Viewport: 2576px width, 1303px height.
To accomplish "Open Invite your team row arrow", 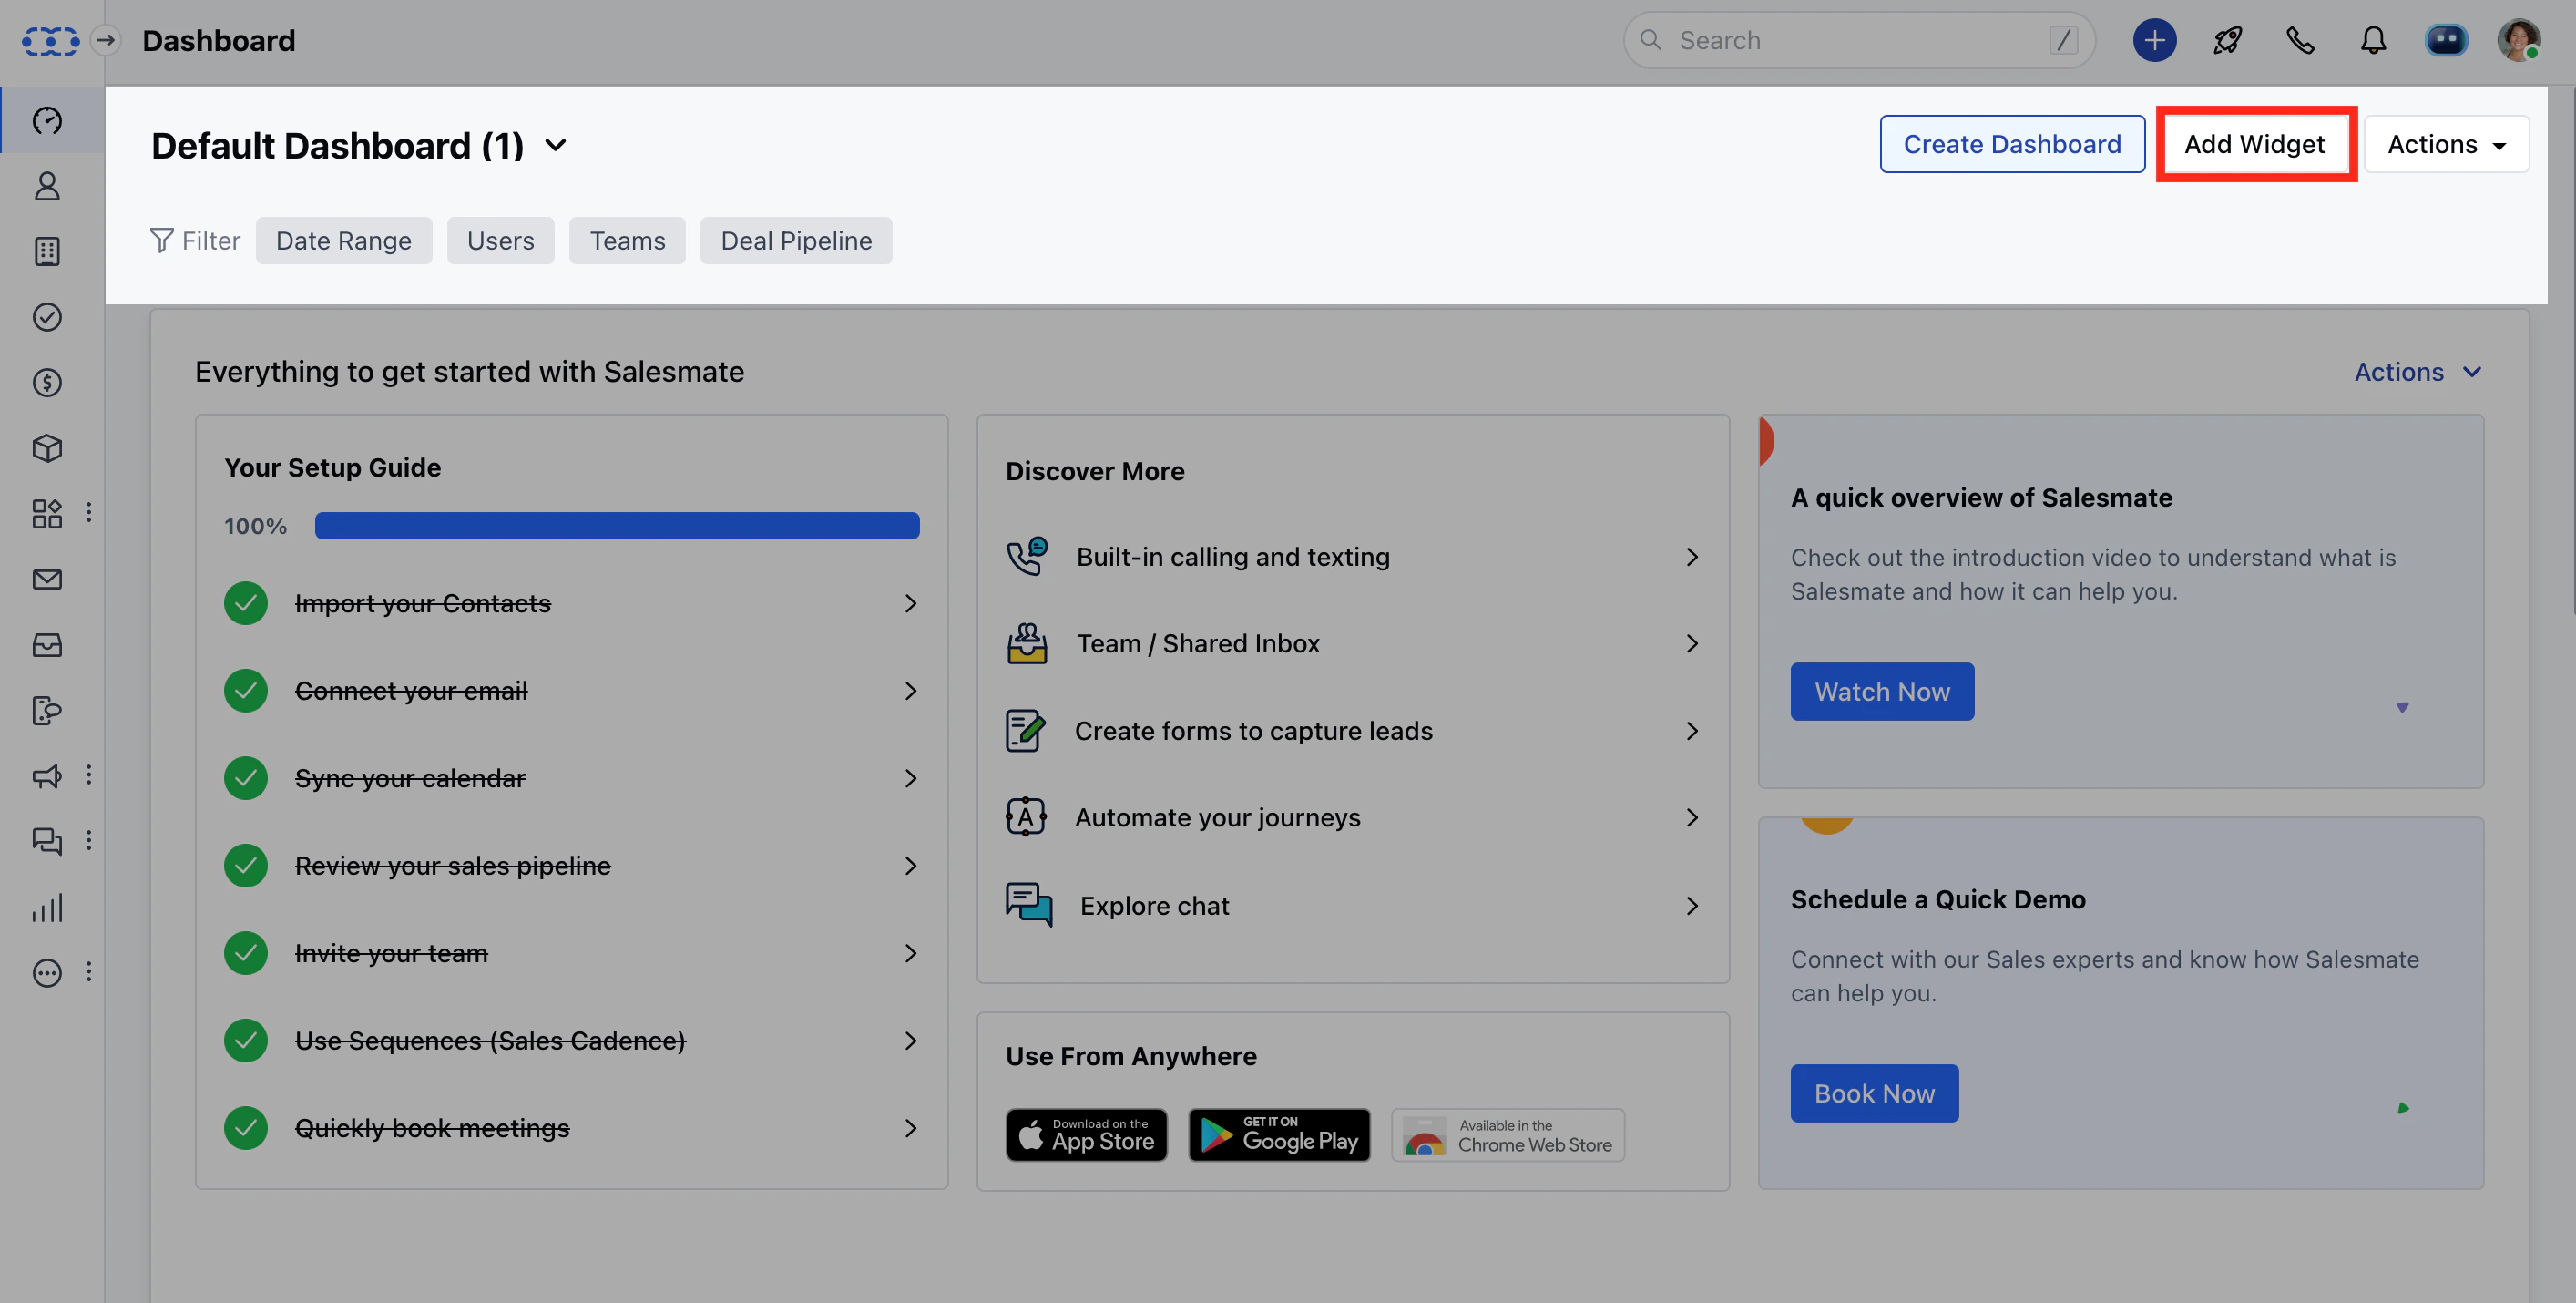I will point(910,954).
